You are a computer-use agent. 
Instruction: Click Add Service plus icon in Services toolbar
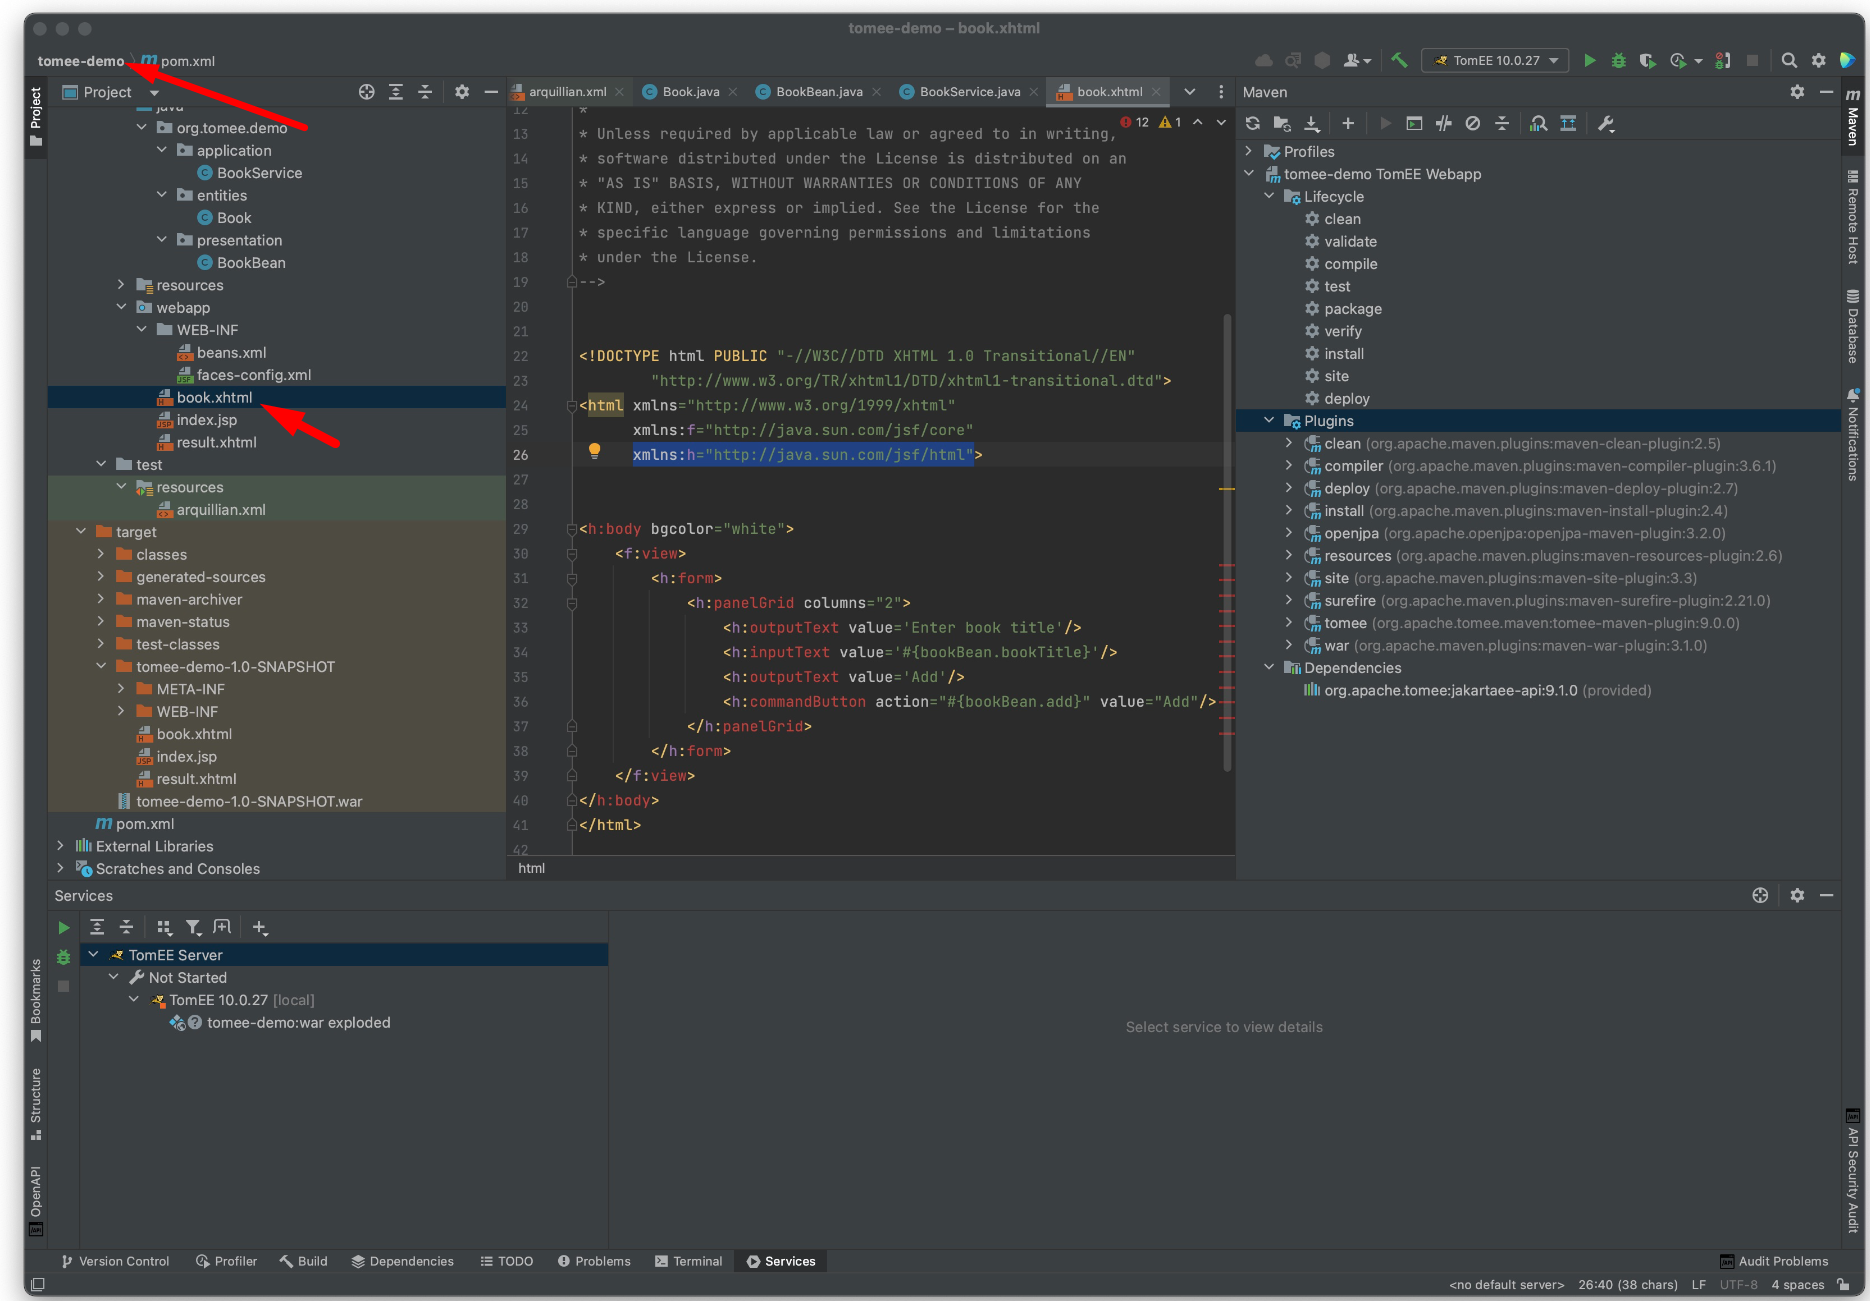point(260,928)
